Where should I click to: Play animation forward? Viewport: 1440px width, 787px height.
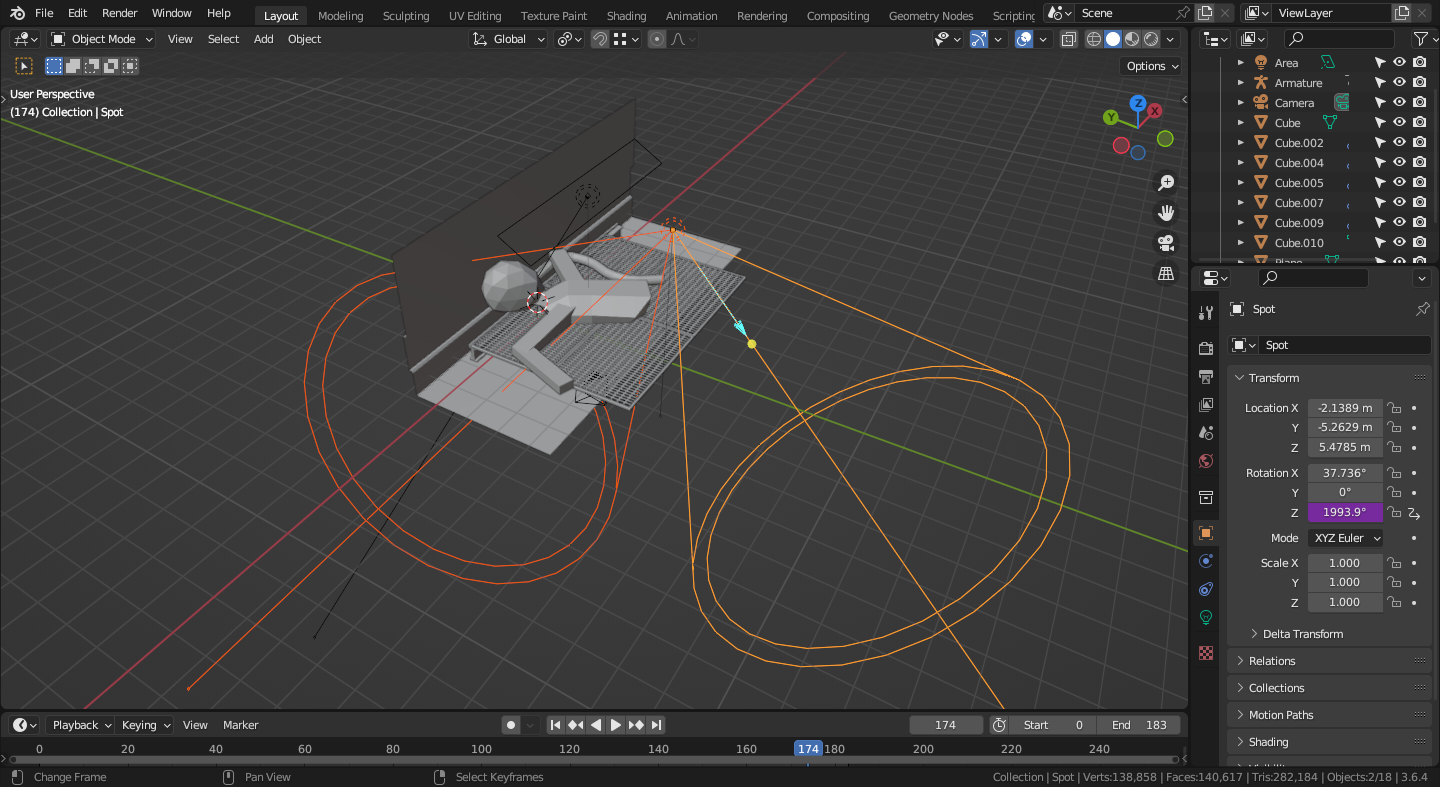616,725
